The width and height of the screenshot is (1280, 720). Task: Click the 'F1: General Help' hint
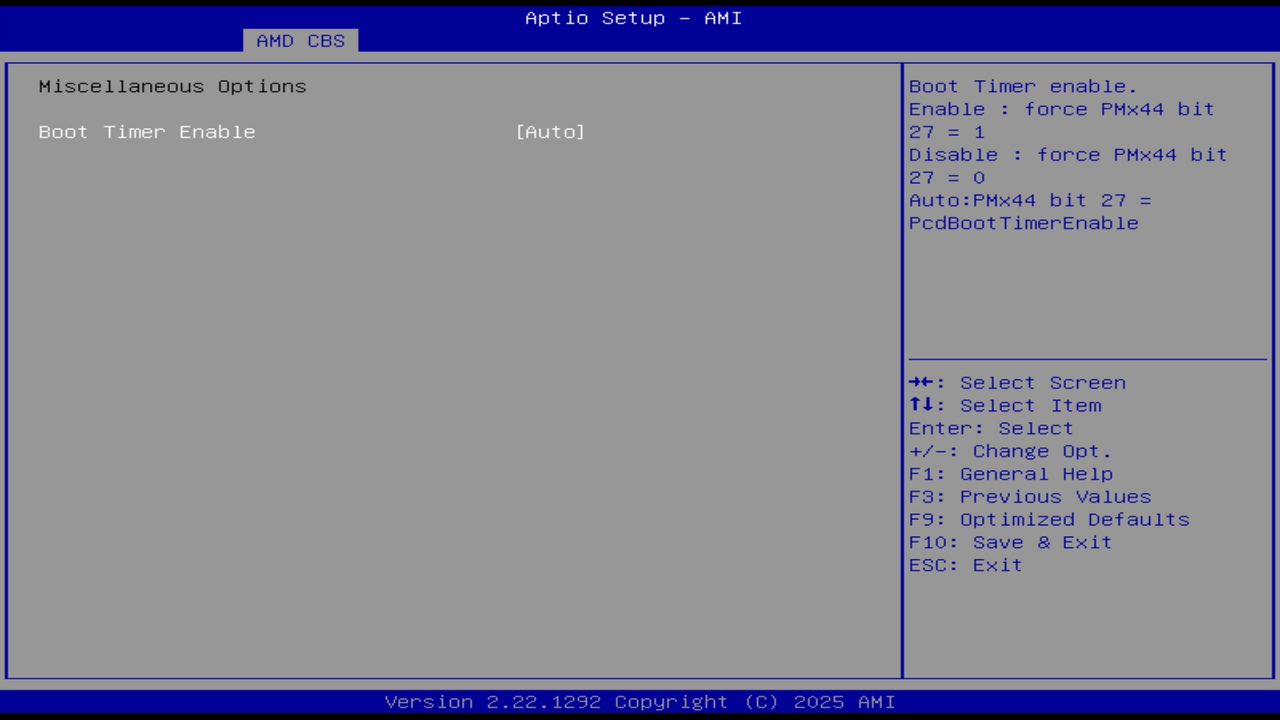point(1011,474)
